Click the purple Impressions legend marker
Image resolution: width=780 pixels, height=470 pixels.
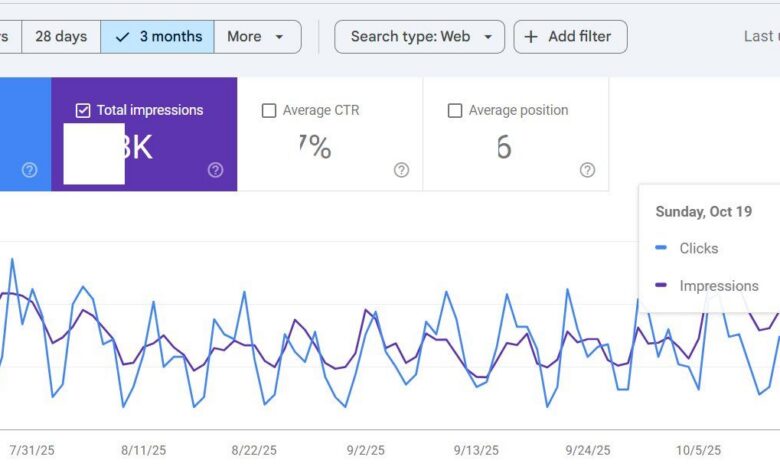tap(661, 286)
